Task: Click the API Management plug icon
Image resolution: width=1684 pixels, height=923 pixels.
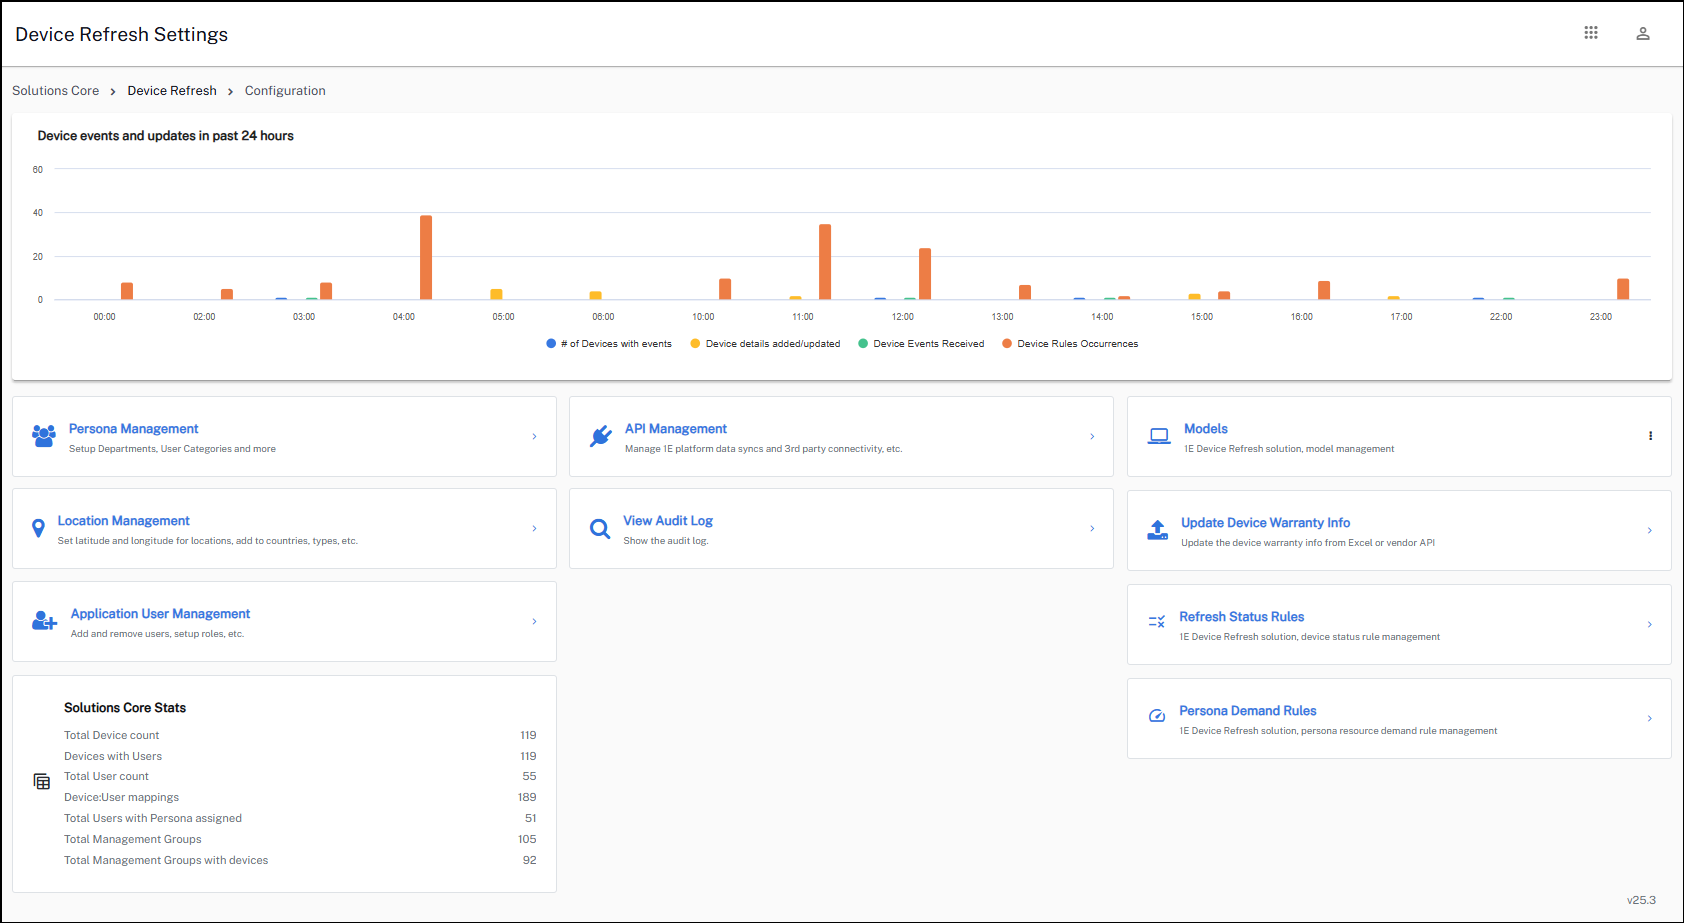Action: [600, 436]
